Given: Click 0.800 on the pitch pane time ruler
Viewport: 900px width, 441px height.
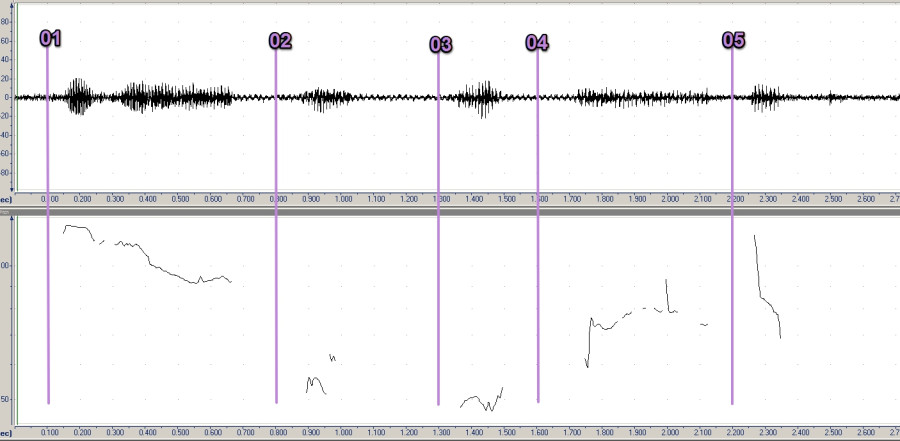Looking at the screenshot, I should 278,432.
